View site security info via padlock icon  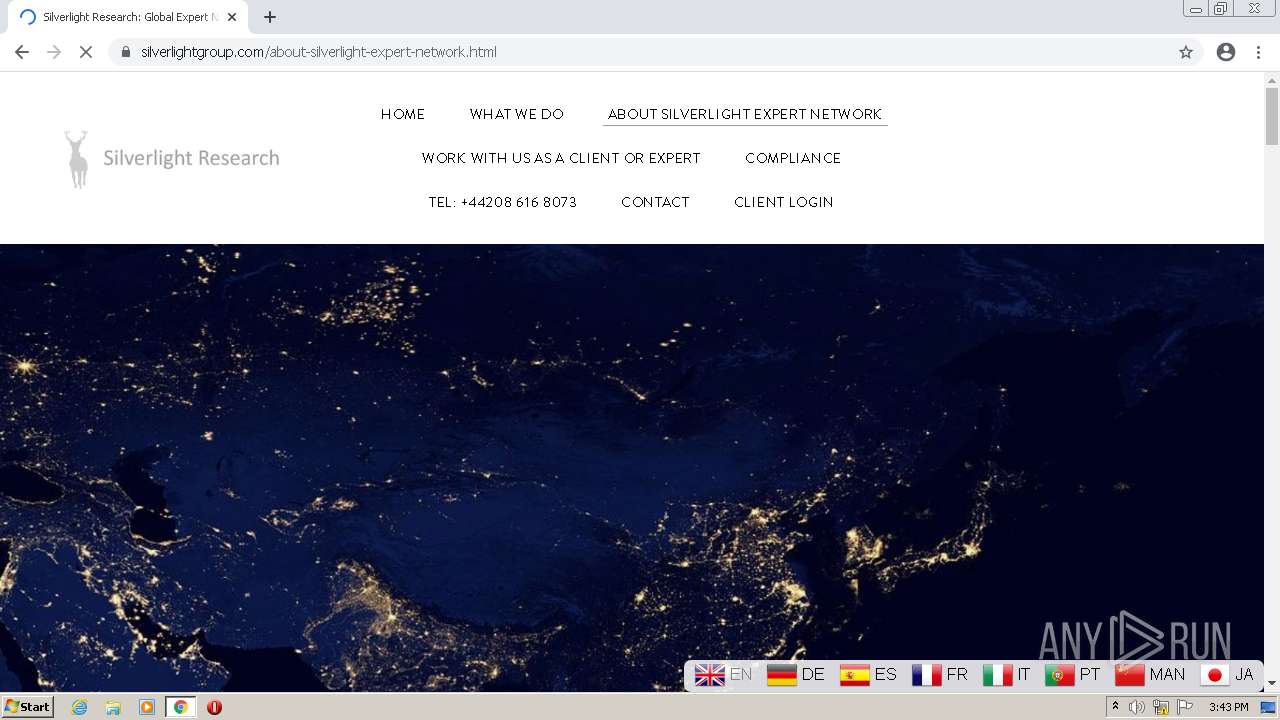(126, 52)
